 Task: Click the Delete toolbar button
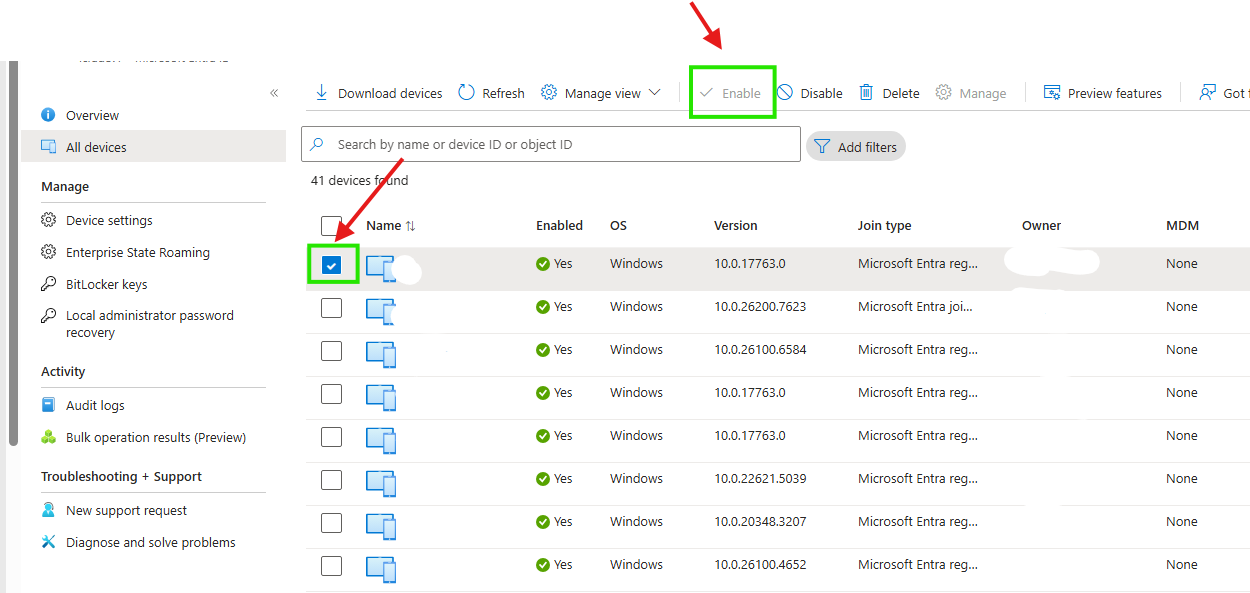pyautogui.click(x=889, y=93)
